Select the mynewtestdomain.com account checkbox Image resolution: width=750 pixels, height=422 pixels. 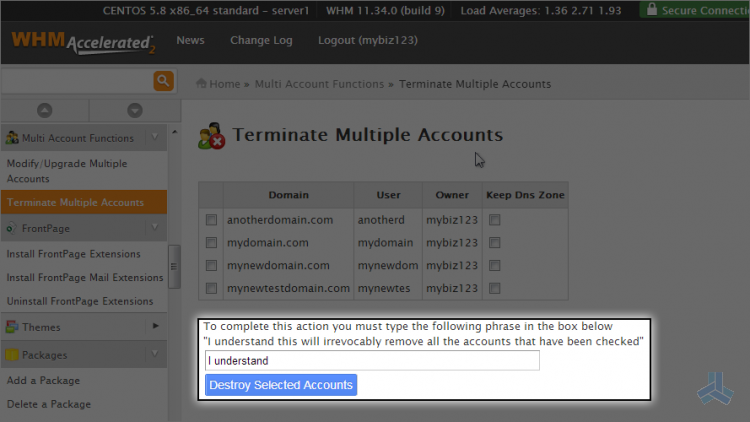(211, 289)
